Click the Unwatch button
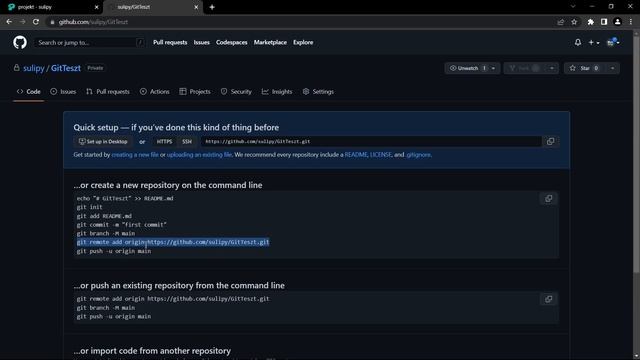Image resolution: width=640 pixels, height=360 pixels. click(x=467, y=68)
